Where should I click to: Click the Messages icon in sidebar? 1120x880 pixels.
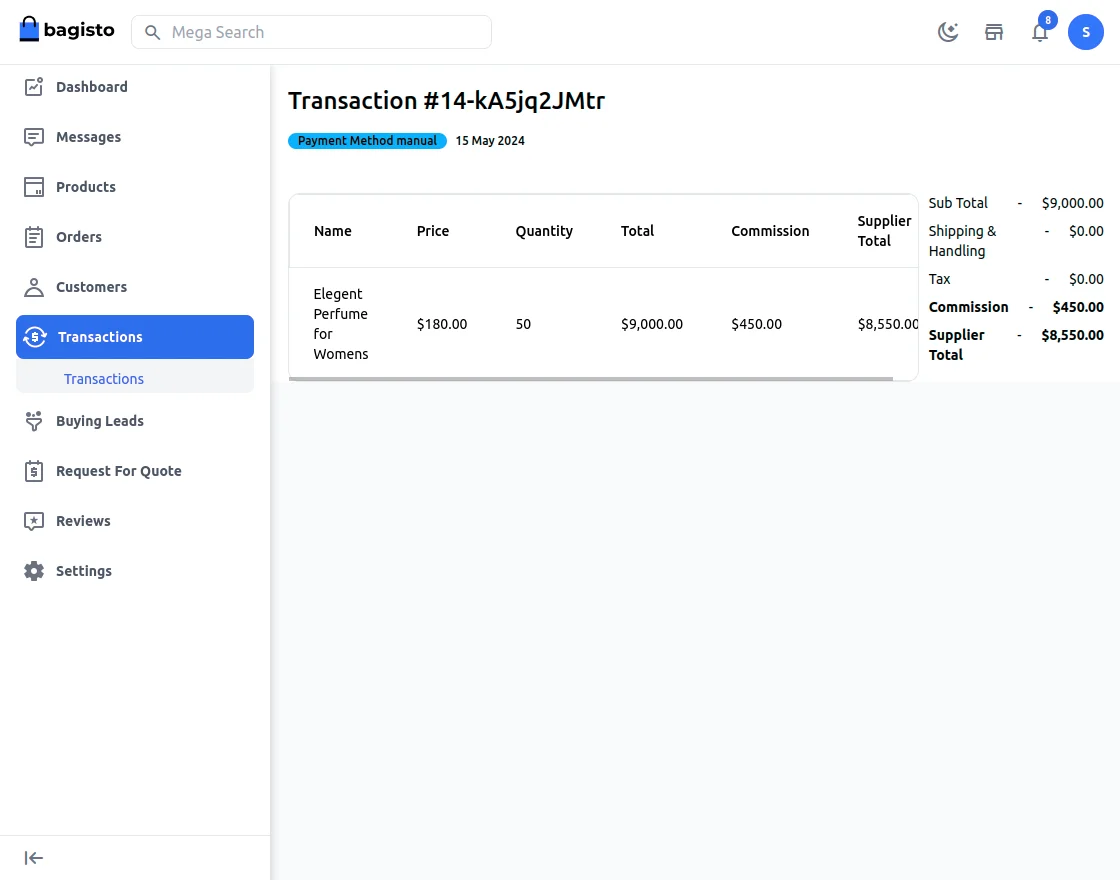pyautogui.click(x=34, y=137)
